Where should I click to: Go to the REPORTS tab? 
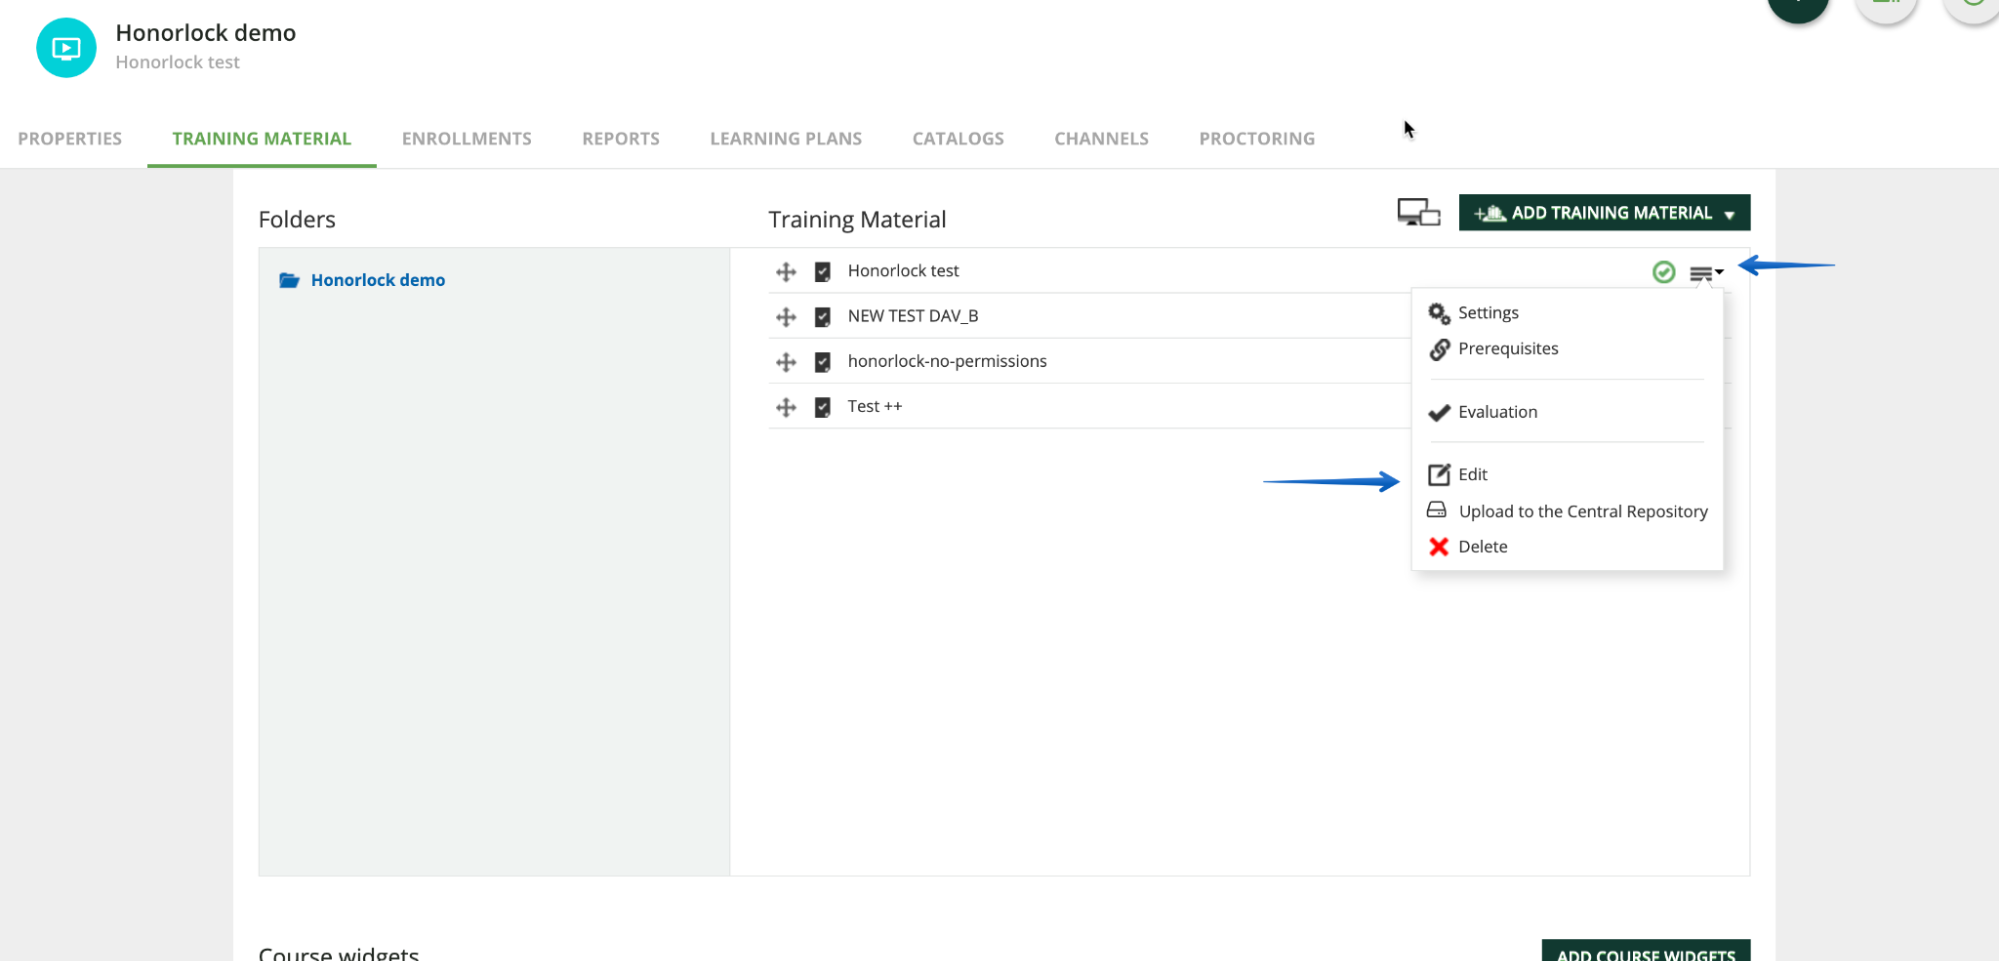(x=621, y=138)
